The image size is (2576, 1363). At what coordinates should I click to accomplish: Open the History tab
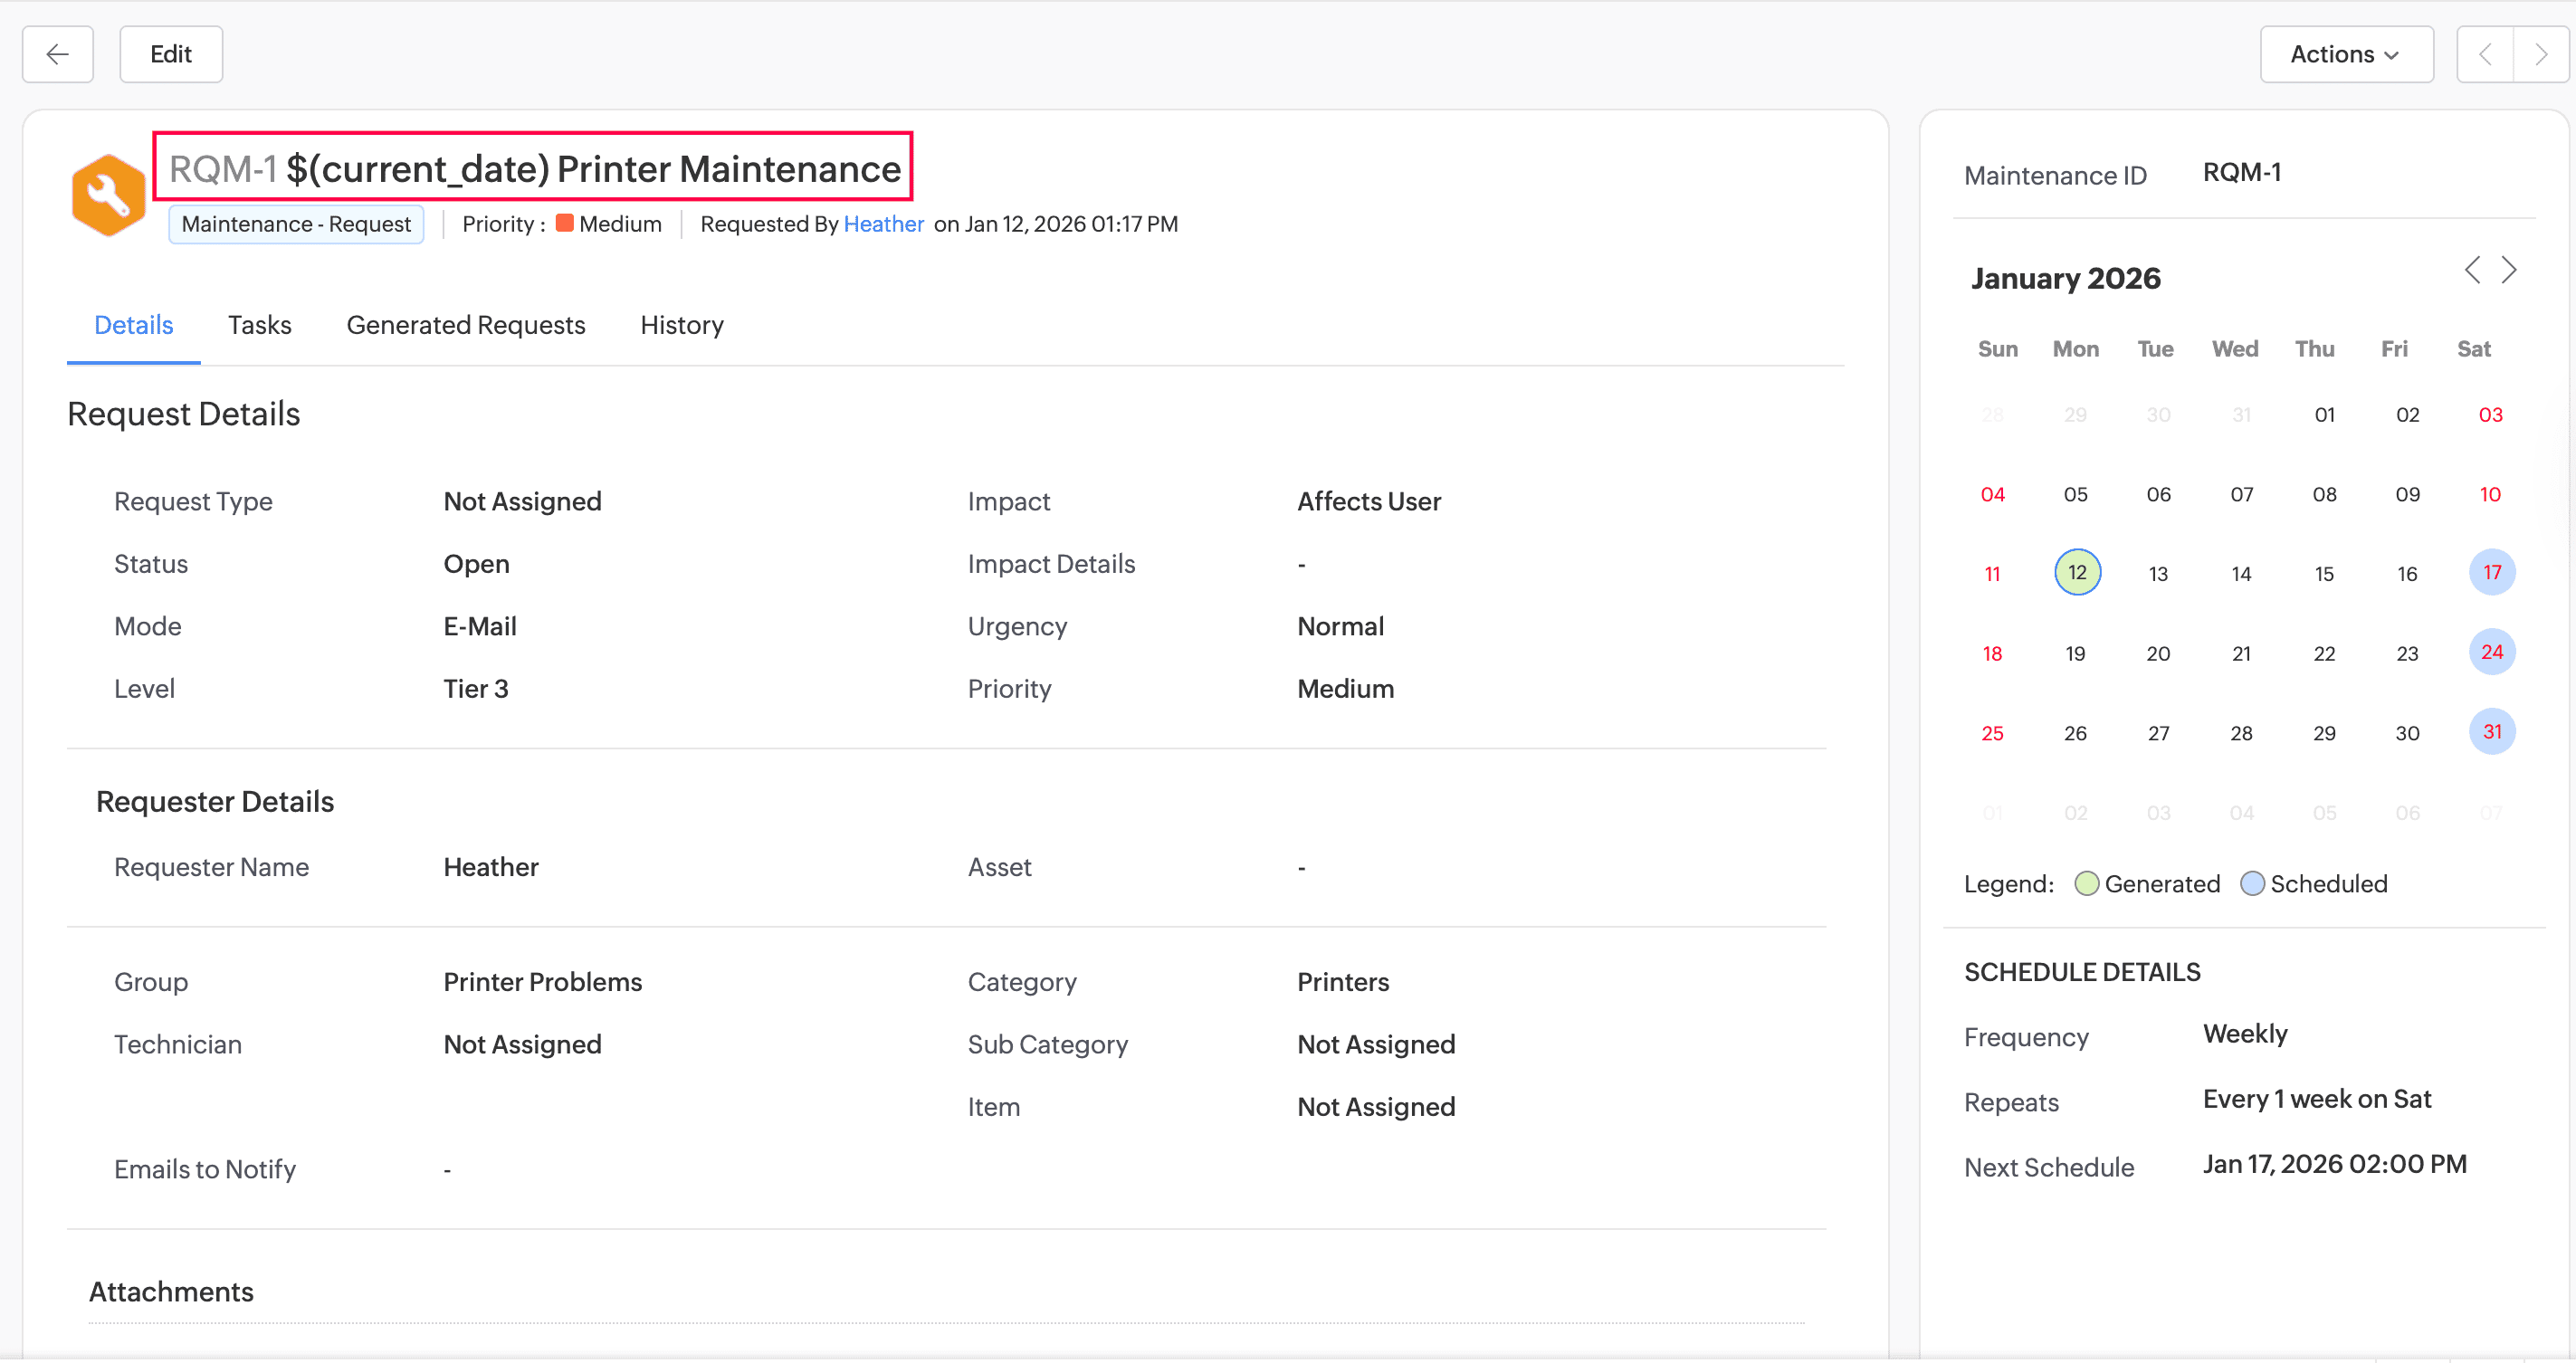coord(681,325)
